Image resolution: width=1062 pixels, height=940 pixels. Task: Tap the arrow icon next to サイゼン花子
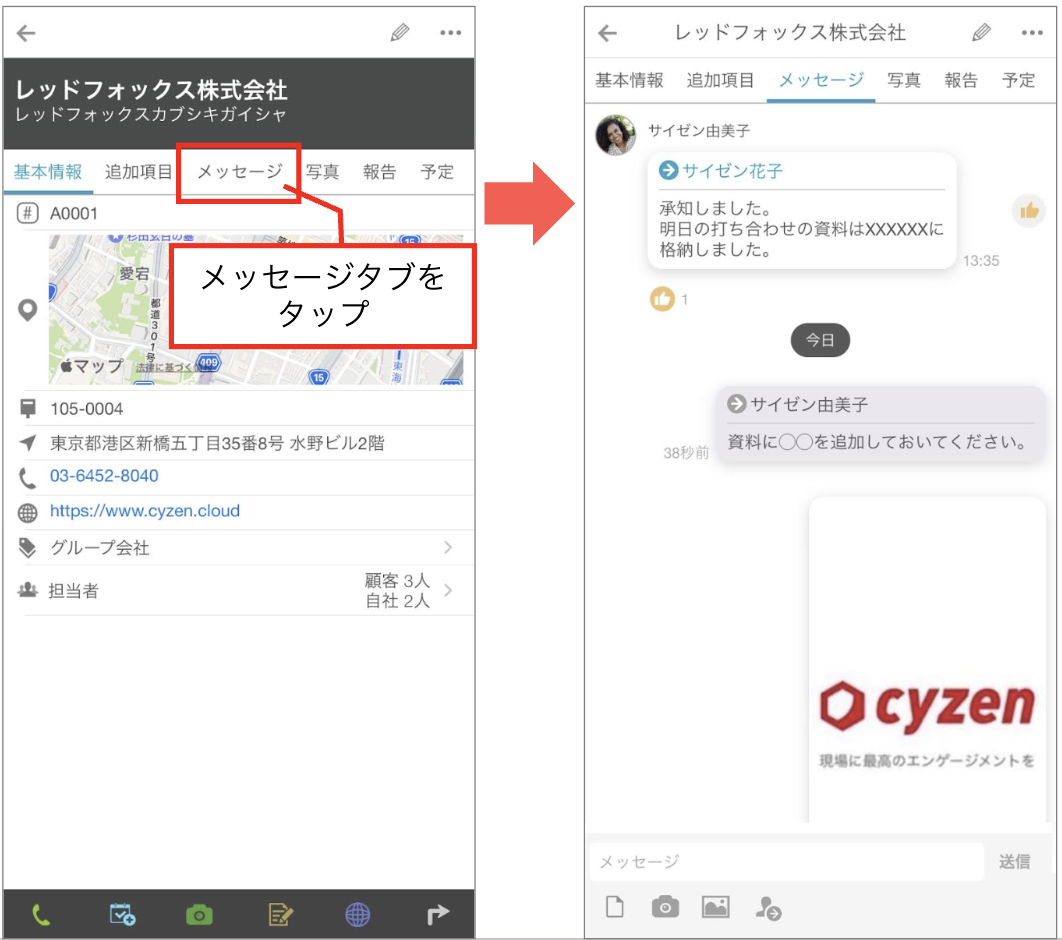pos(668,170)
